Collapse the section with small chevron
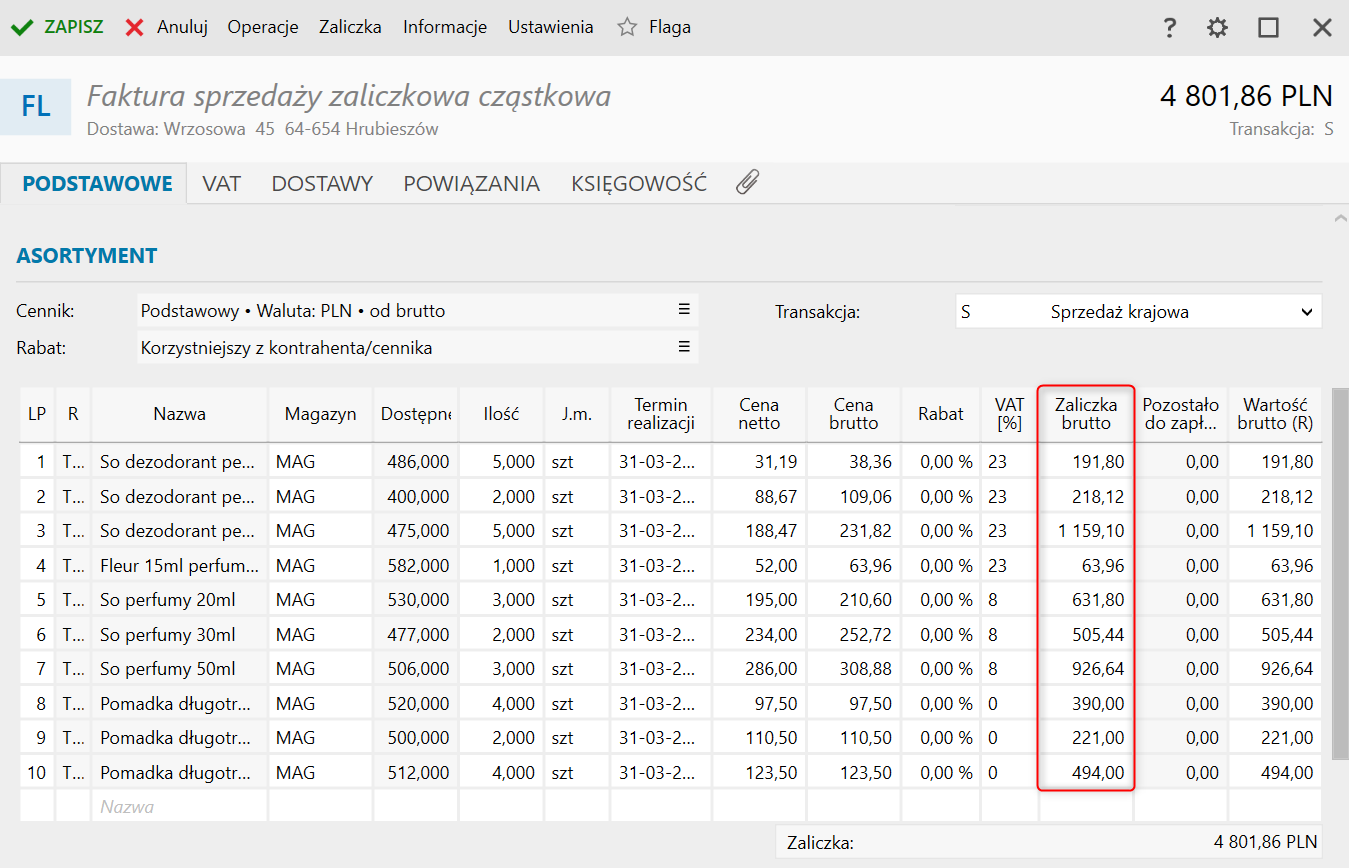 (1340, 217)
